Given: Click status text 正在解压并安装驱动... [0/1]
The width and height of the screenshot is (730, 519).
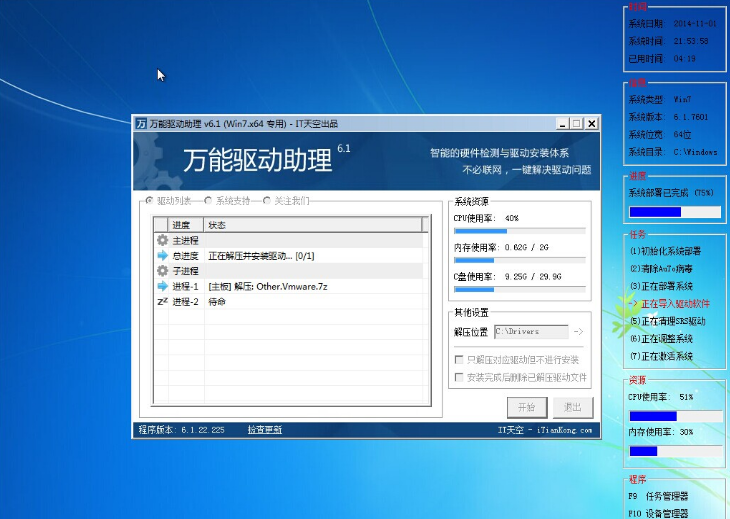Looking at the screenshot, I should (x=261, y=256).
